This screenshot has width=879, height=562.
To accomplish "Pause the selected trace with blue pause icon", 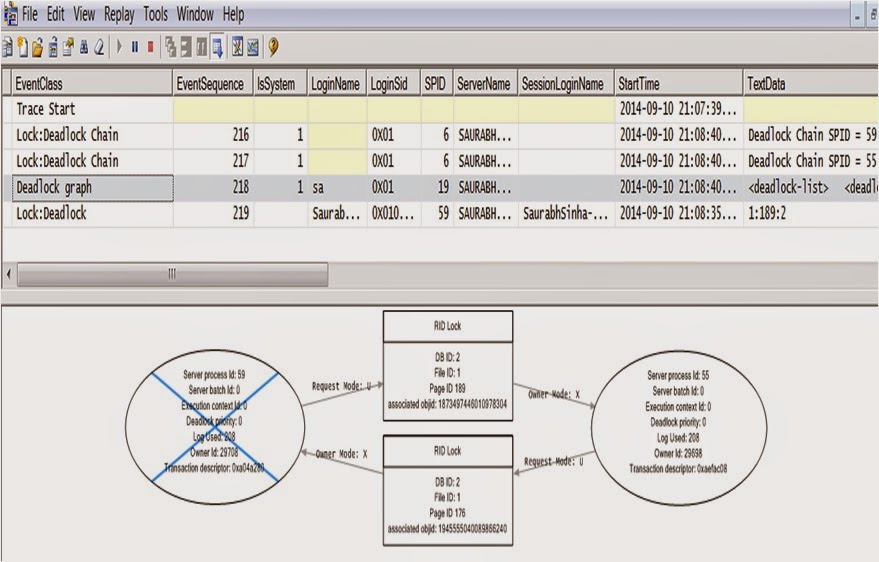I will tap(135, 47).
